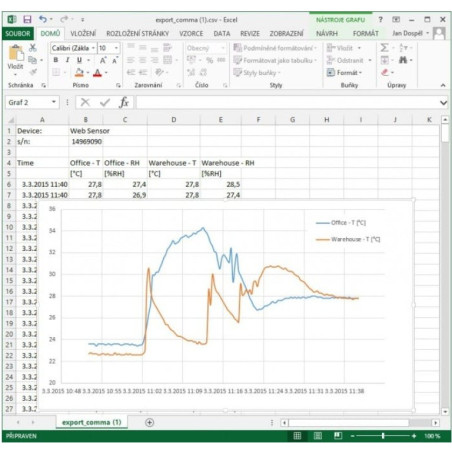Open Styly buňky dropdown

[257, 72]
